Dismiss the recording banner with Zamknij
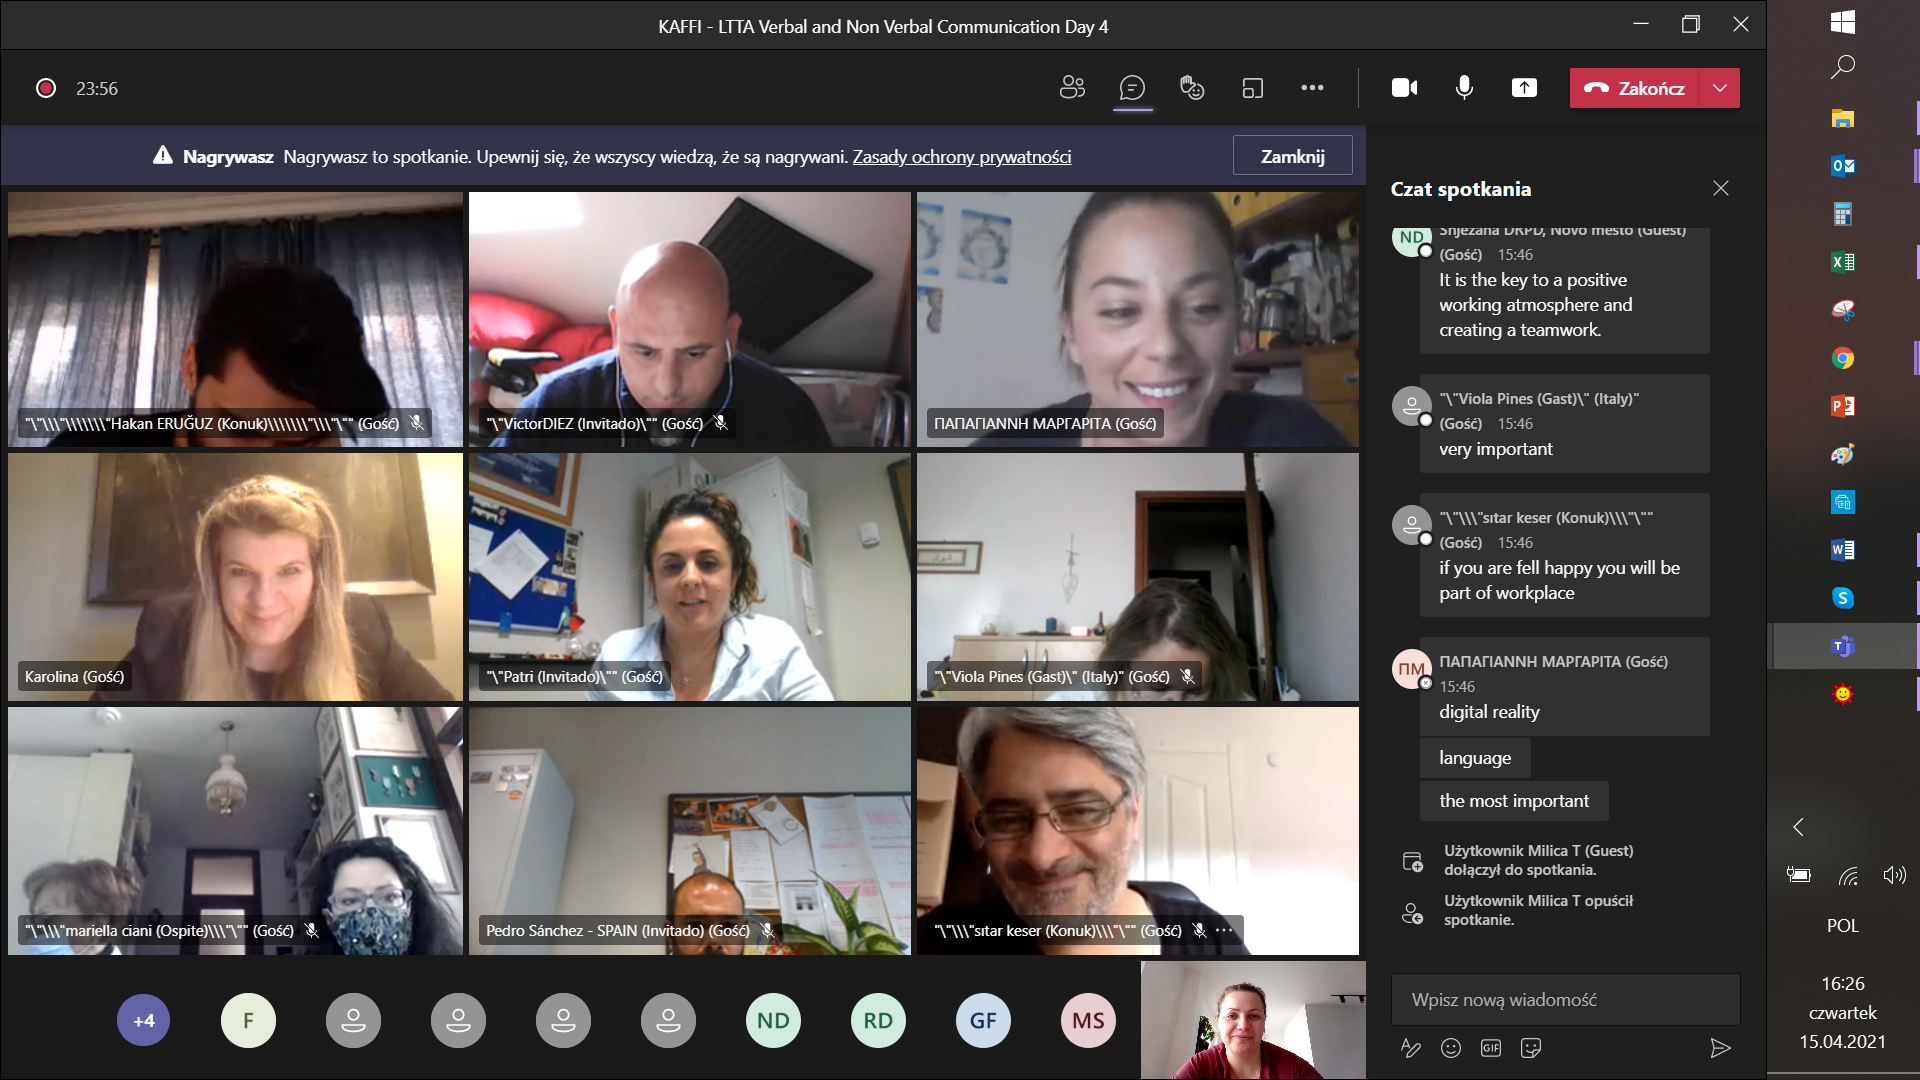The image size is (1920, 1080). (x=1292, y=156)
